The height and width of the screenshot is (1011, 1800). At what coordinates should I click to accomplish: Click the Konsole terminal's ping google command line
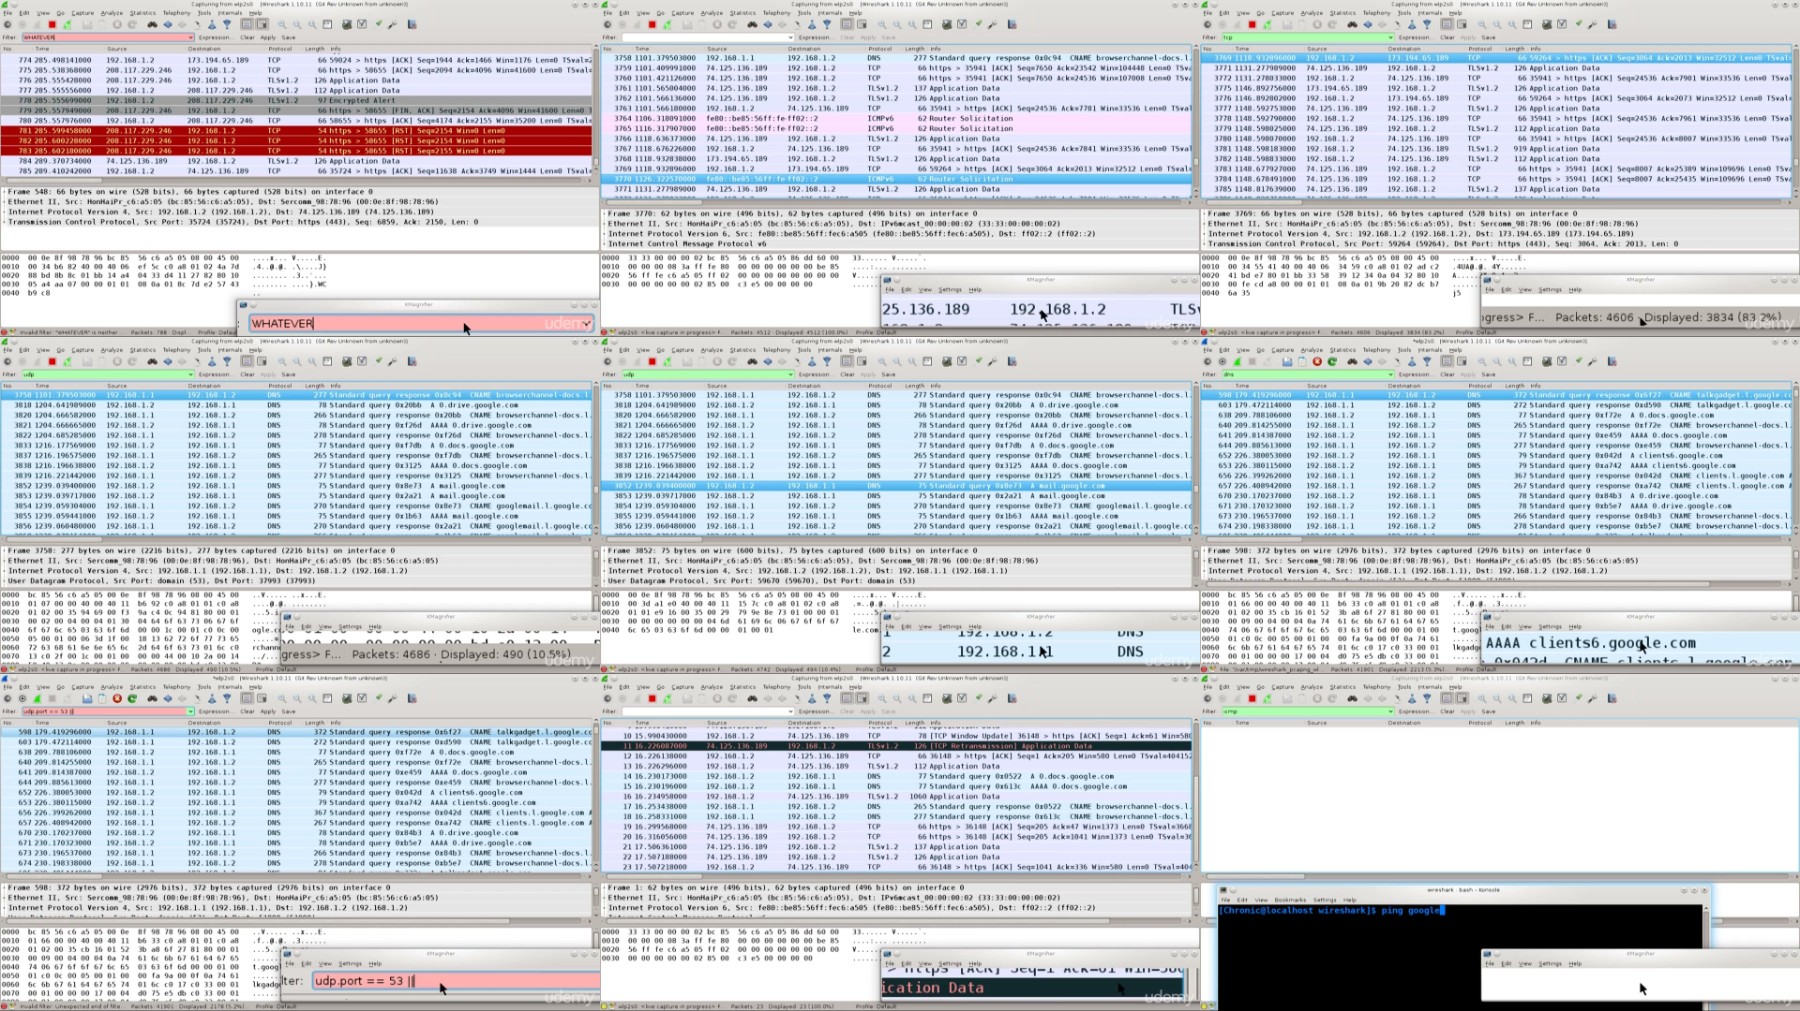pyautogui.click(x=1331, y=911)
